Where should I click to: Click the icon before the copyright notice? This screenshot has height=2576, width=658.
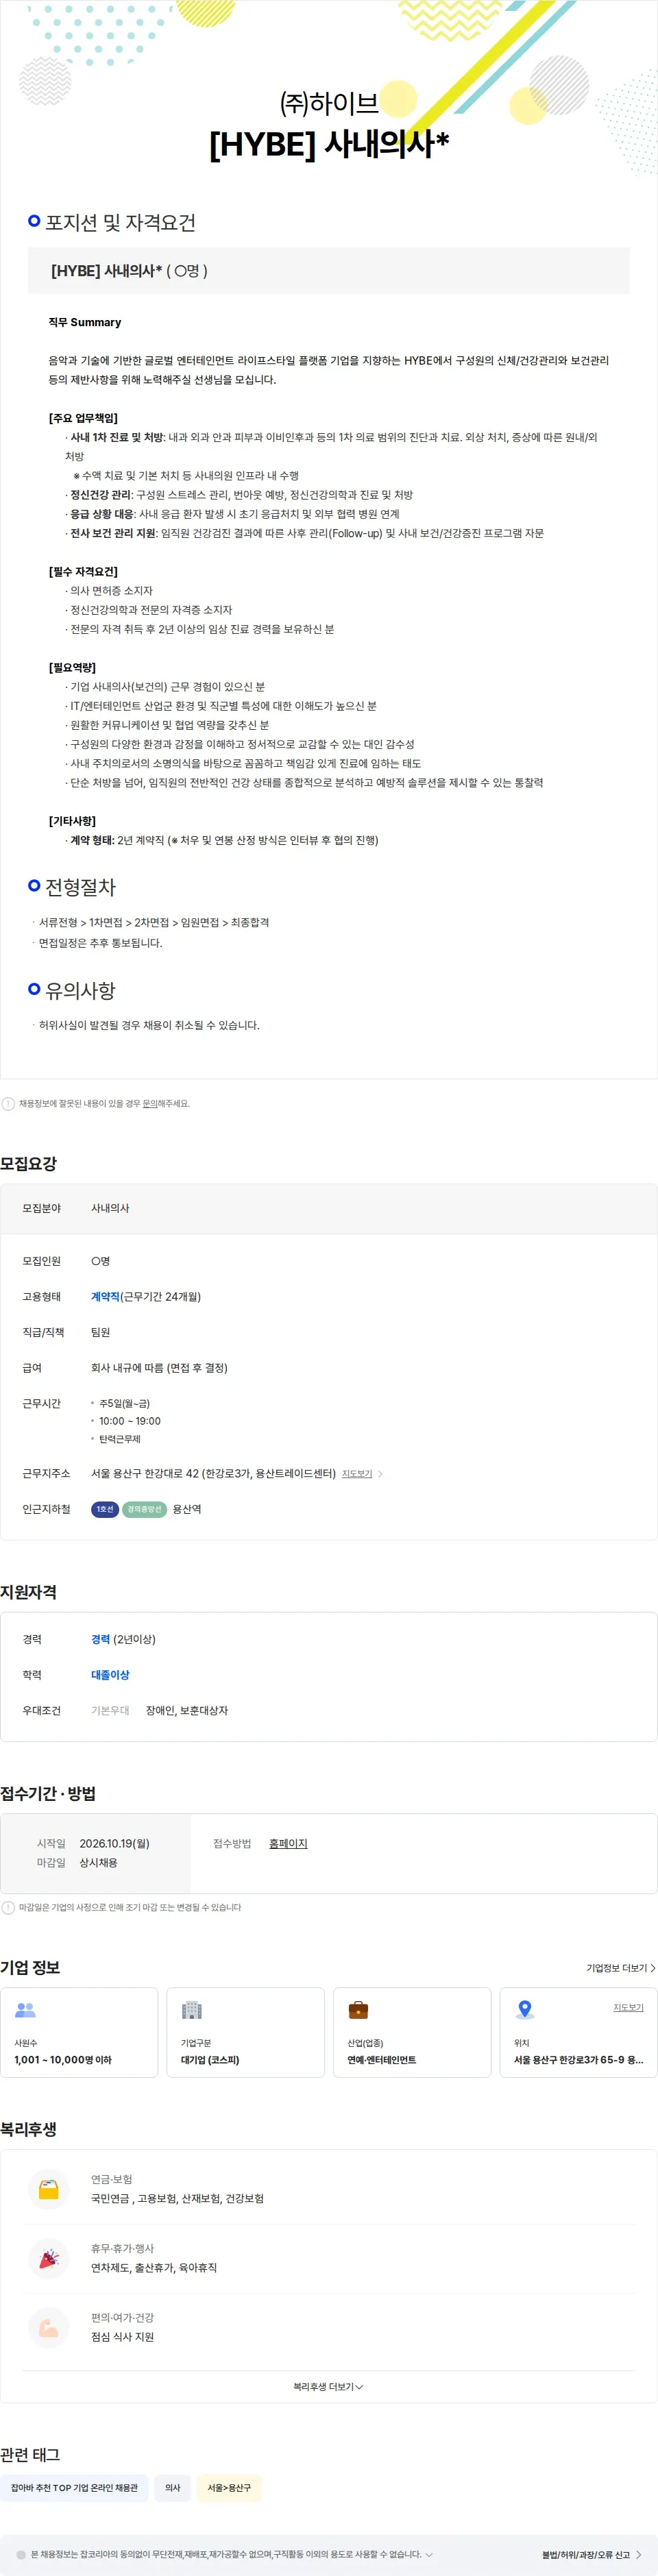(21, 2554)
